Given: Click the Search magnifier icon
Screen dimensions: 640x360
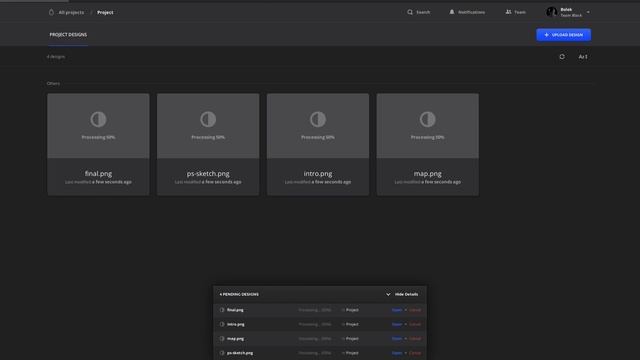Looking at the screenshot, I should pyautogui.click(x=410, y=12).
